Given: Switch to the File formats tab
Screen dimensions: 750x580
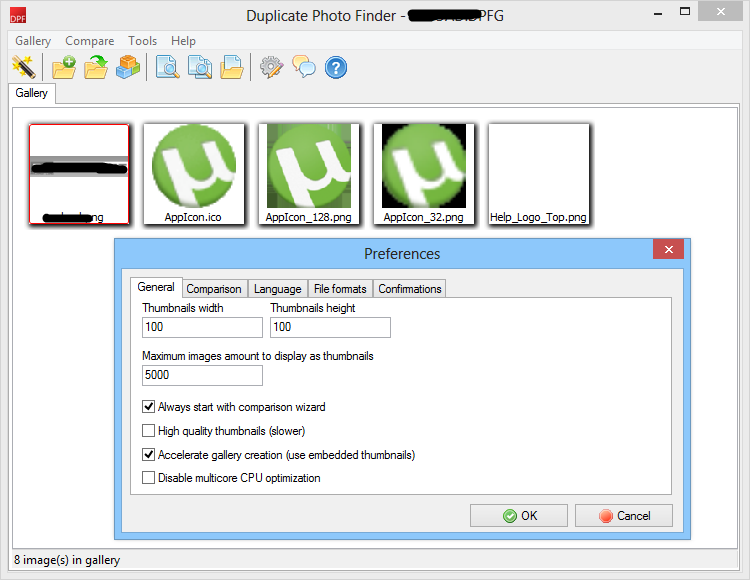Looking at the screenshot, I should [x=340, y=289].
